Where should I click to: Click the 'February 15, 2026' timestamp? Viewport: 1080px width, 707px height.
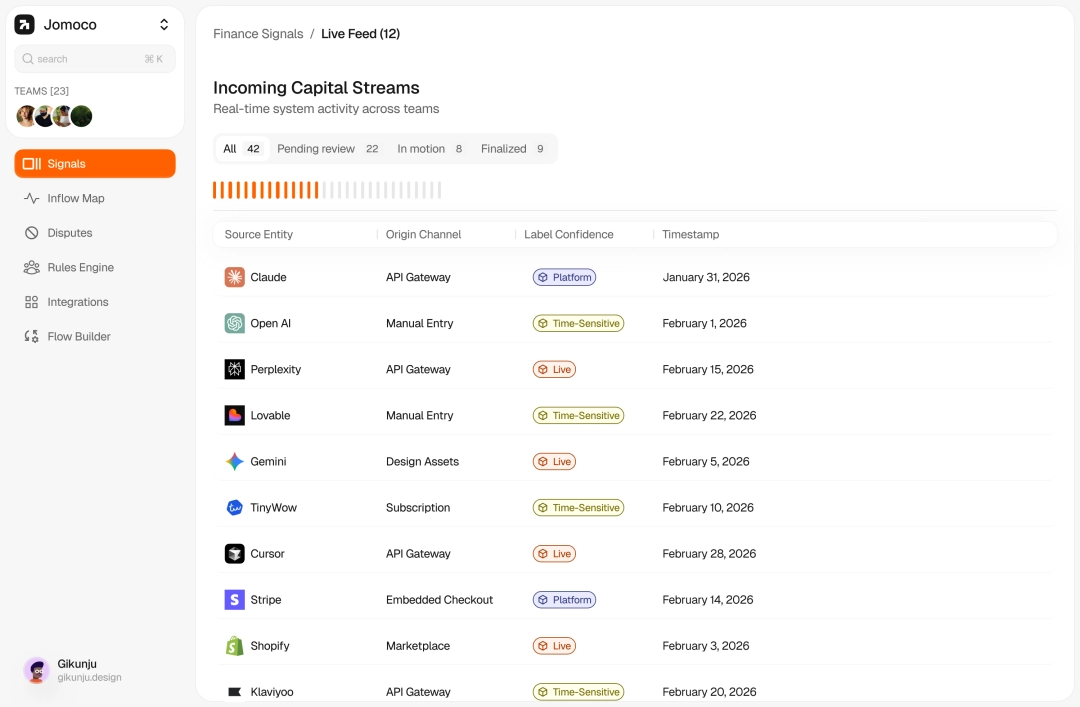(x=708, y=369)
